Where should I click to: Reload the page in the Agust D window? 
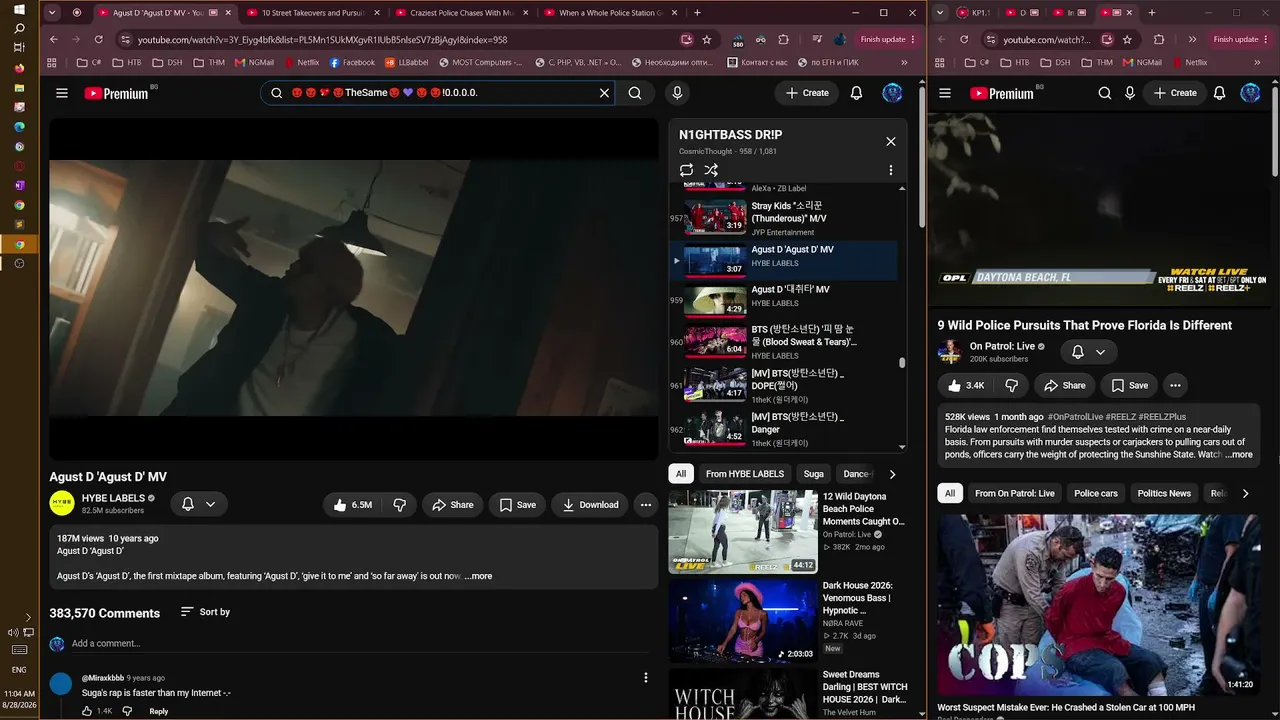coord(98,39)
